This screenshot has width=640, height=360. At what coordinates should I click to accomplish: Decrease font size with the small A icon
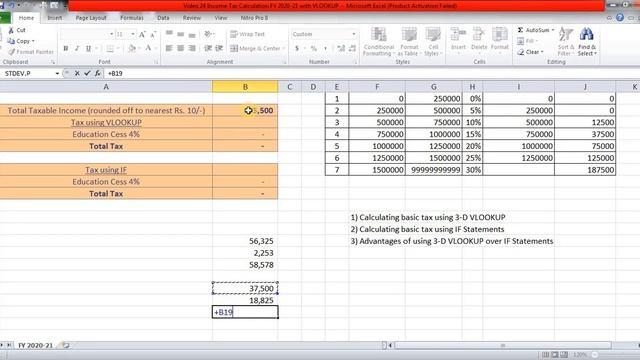coord(153,34)
